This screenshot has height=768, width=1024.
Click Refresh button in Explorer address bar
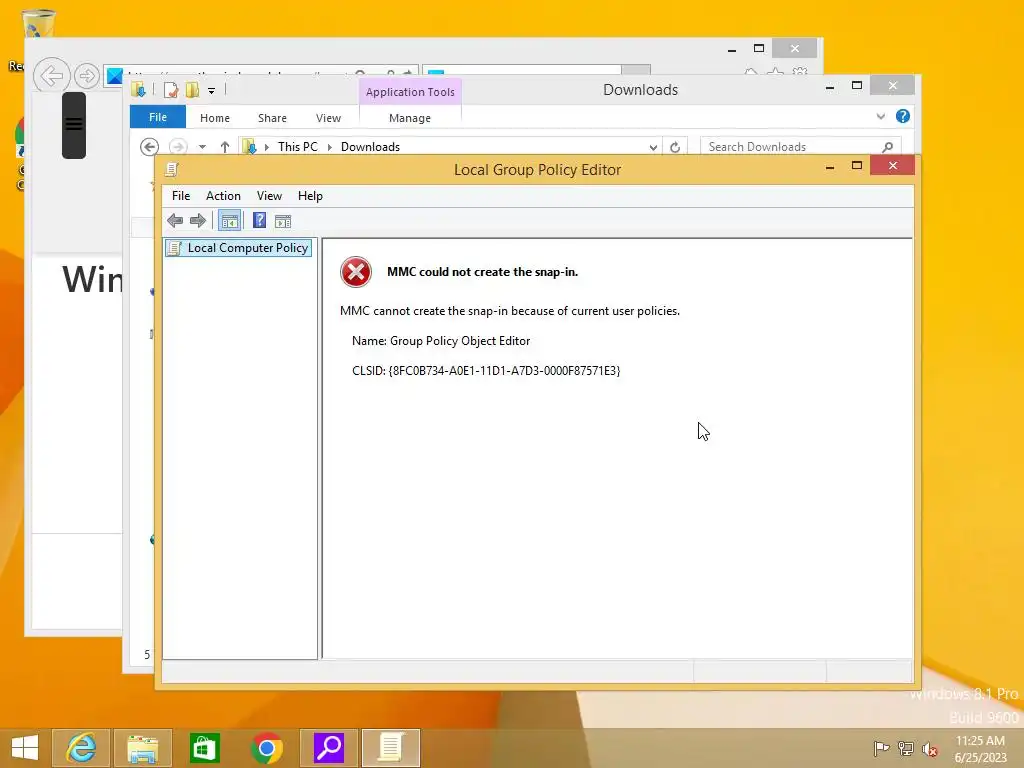(x=675, y=148)
